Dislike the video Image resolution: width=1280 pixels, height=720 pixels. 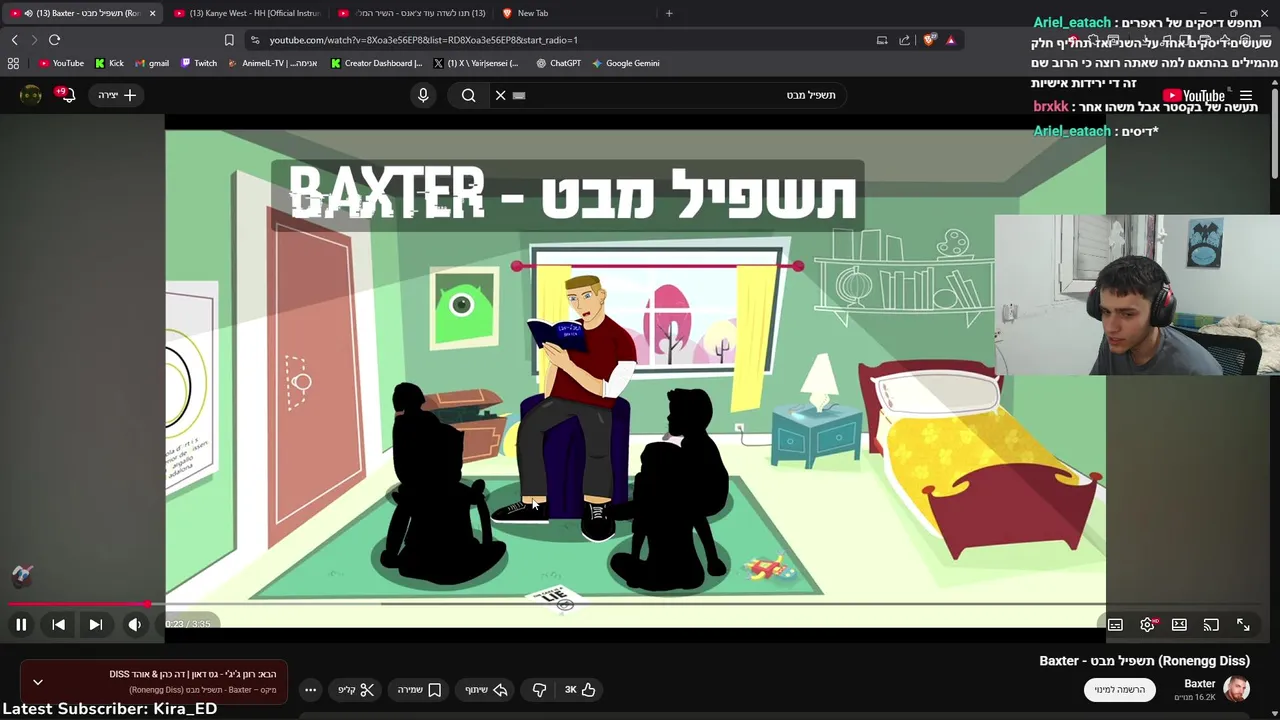click(x=539, y=689)
